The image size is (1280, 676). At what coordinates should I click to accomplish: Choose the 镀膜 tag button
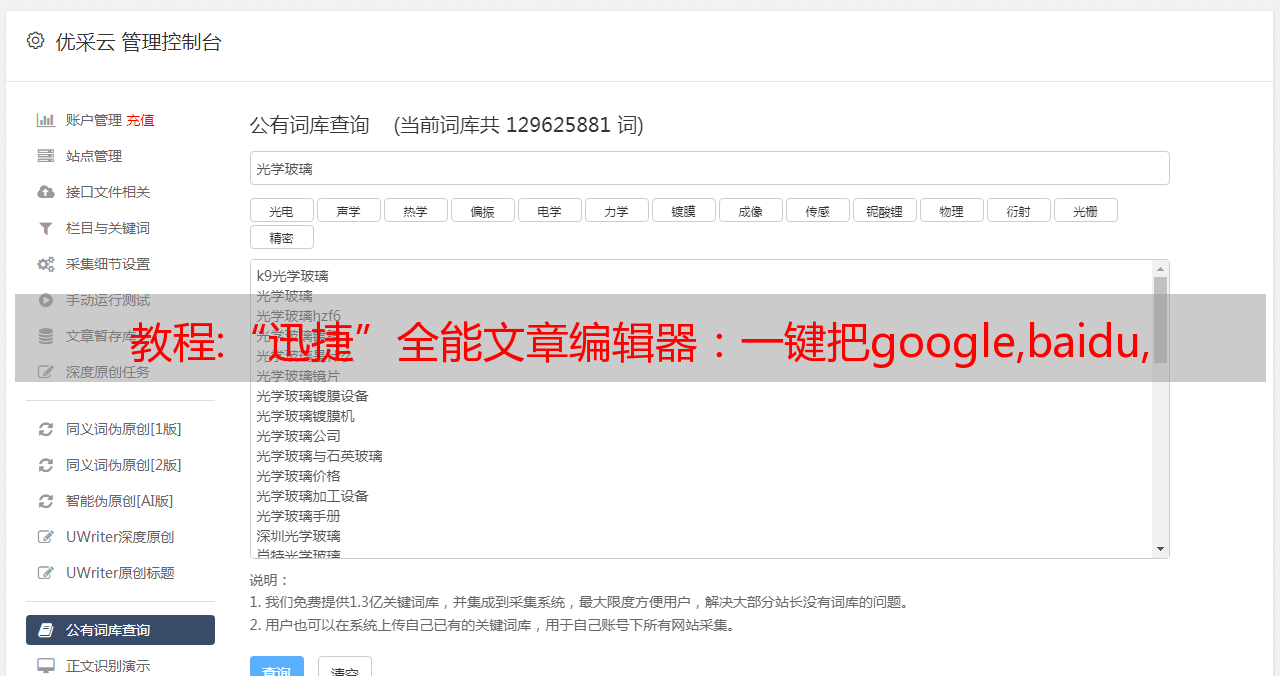683,210
